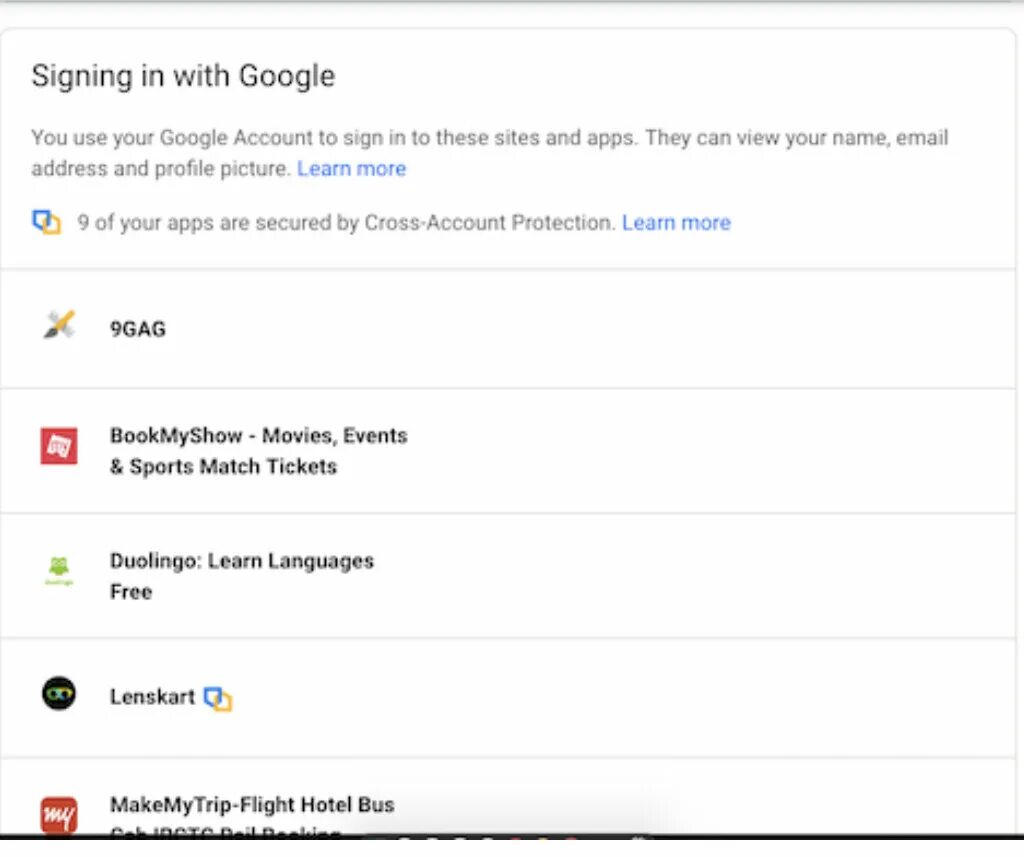
Task: Click the red BookMyShow app icon
Action: coord(59,446)
